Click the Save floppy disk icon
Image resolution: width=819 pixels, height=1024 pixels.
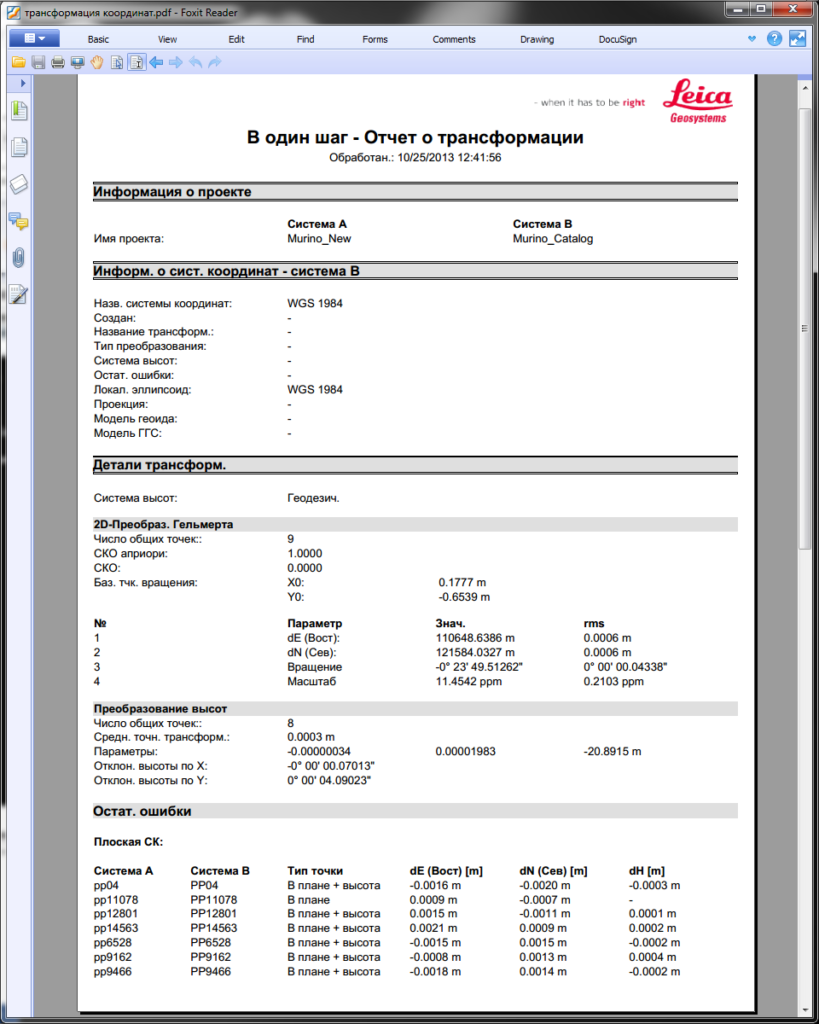(38, 62)
